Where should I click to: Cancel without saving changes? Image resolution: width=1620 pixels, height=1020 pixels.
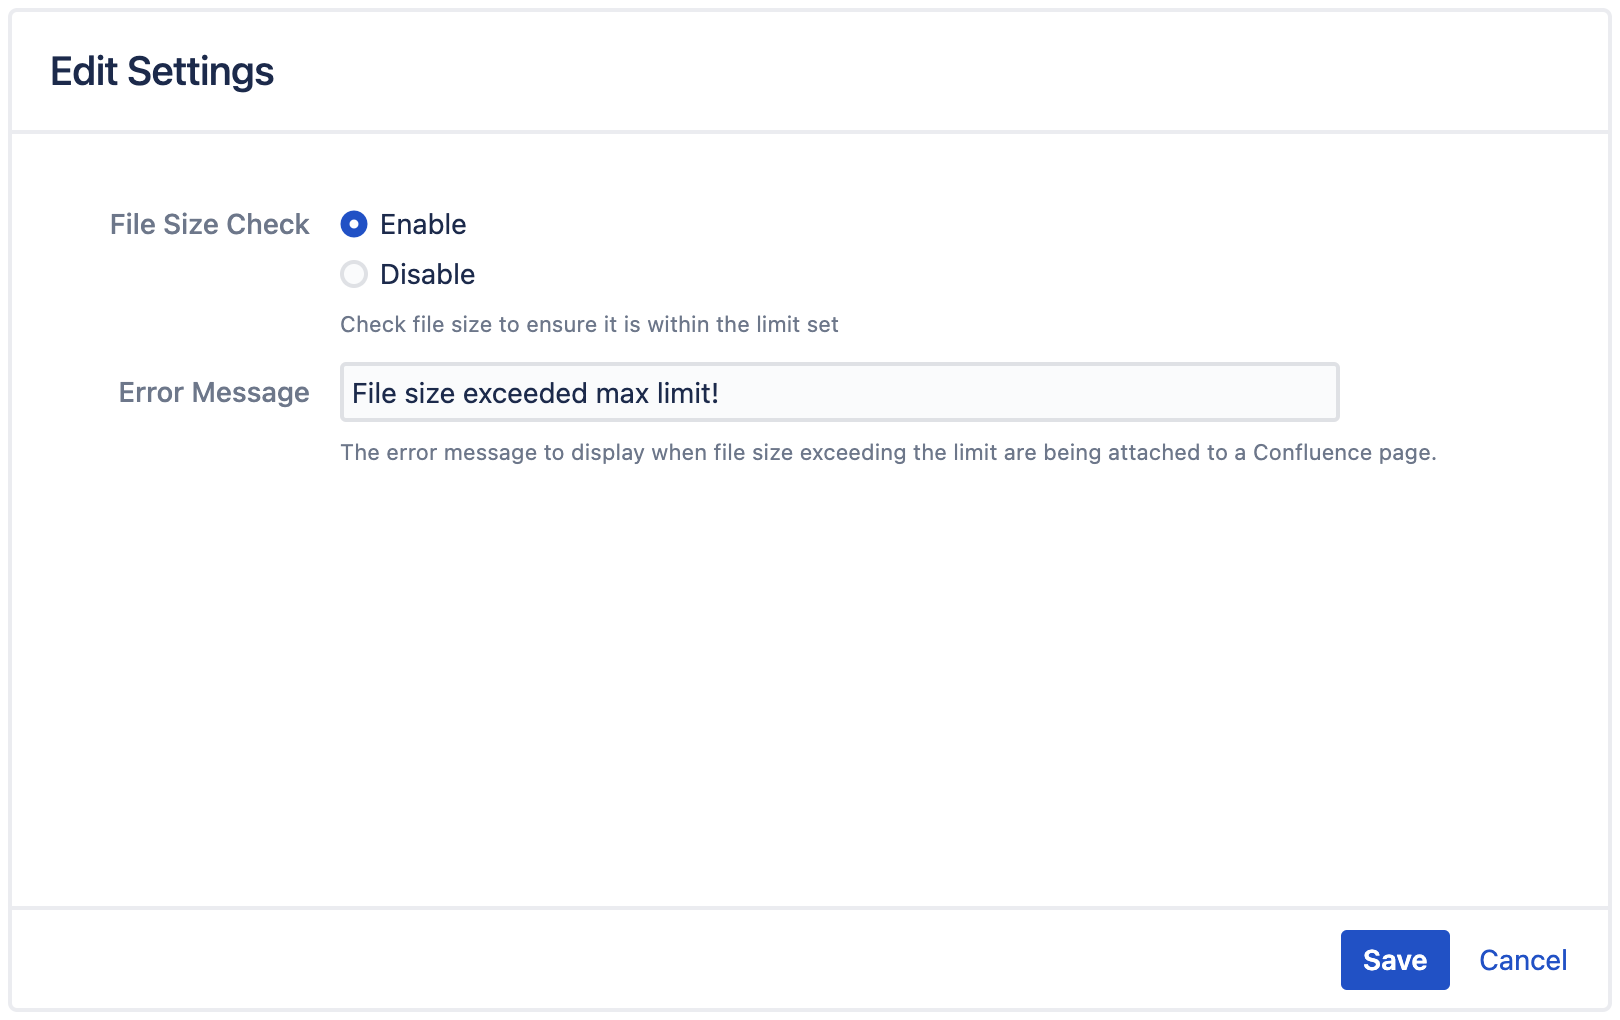pyautogui.click(x=1522, y=959)
